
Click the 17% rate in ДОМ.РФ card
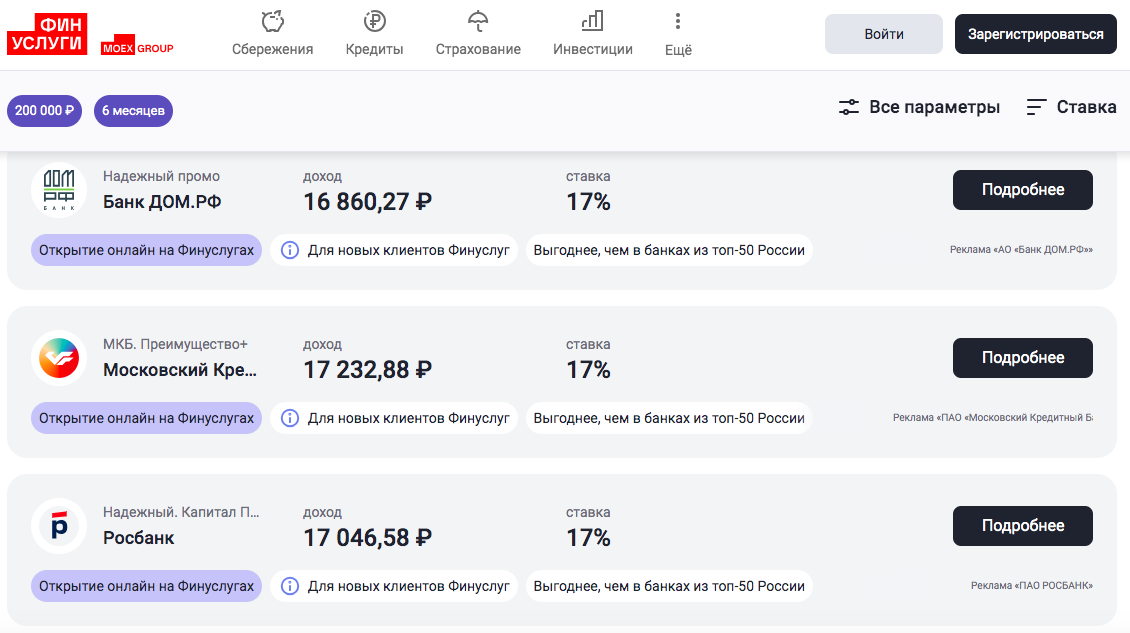coord(588,202)
